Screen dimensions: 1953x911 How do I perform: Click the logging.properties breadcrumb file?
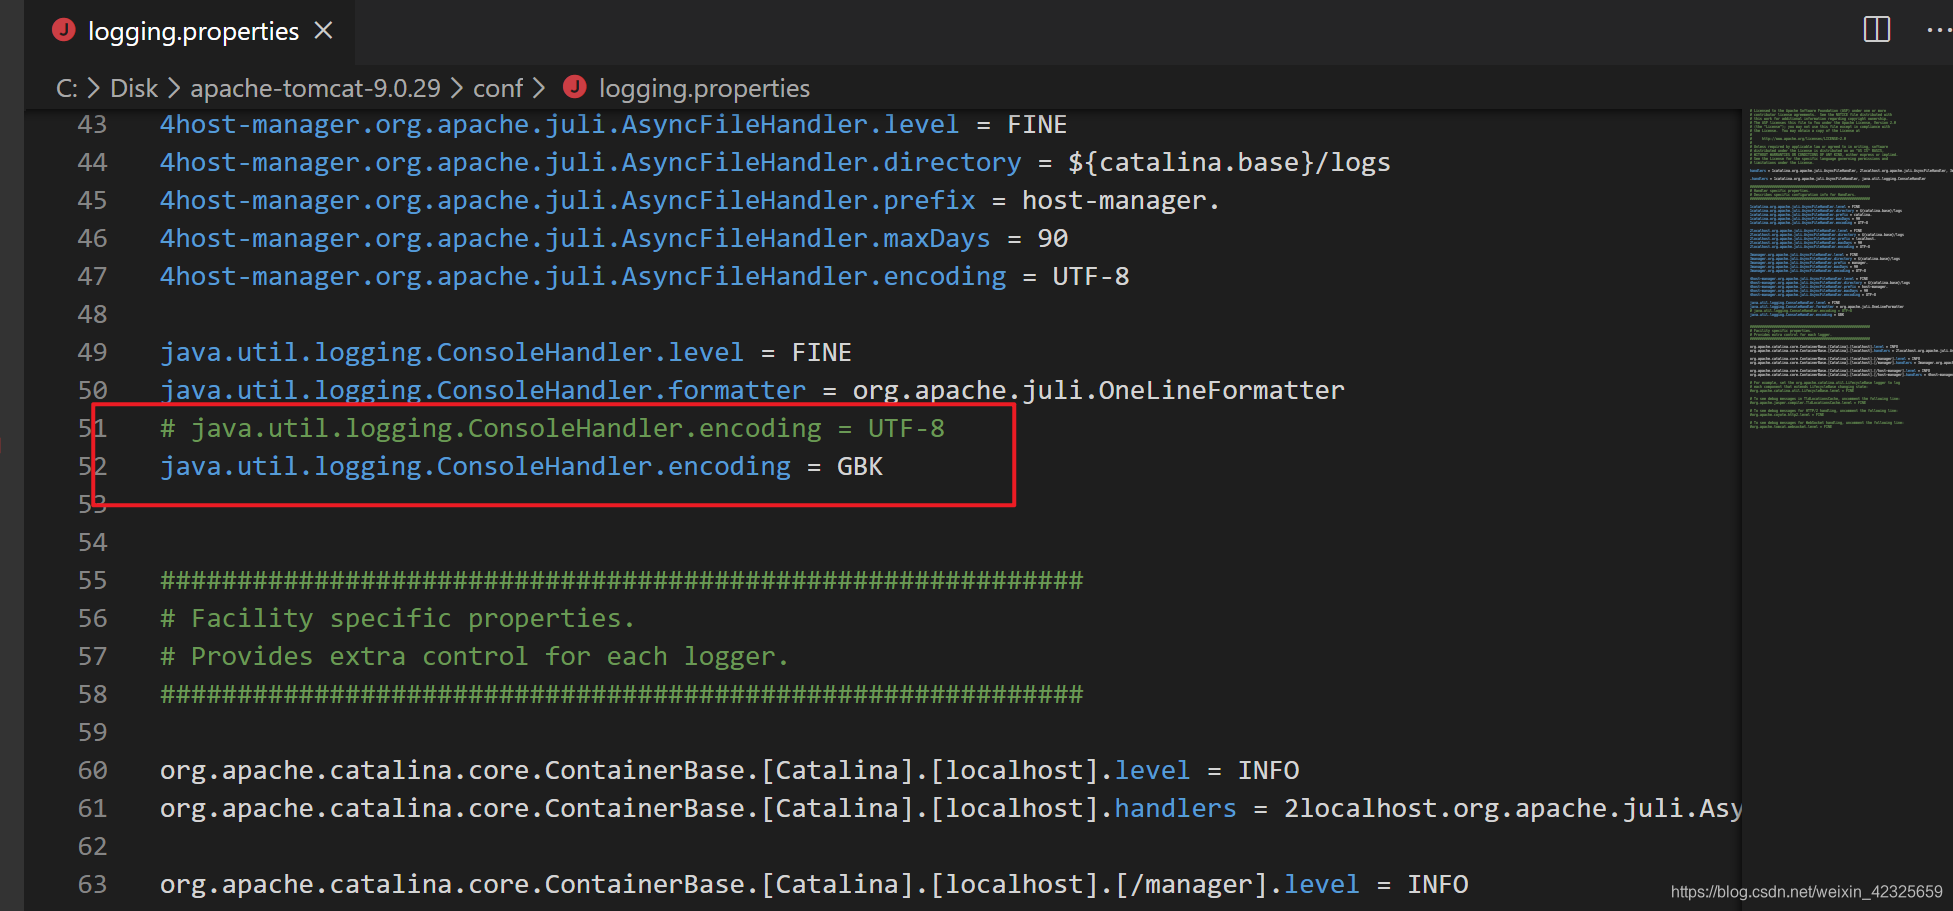(704, 88)
